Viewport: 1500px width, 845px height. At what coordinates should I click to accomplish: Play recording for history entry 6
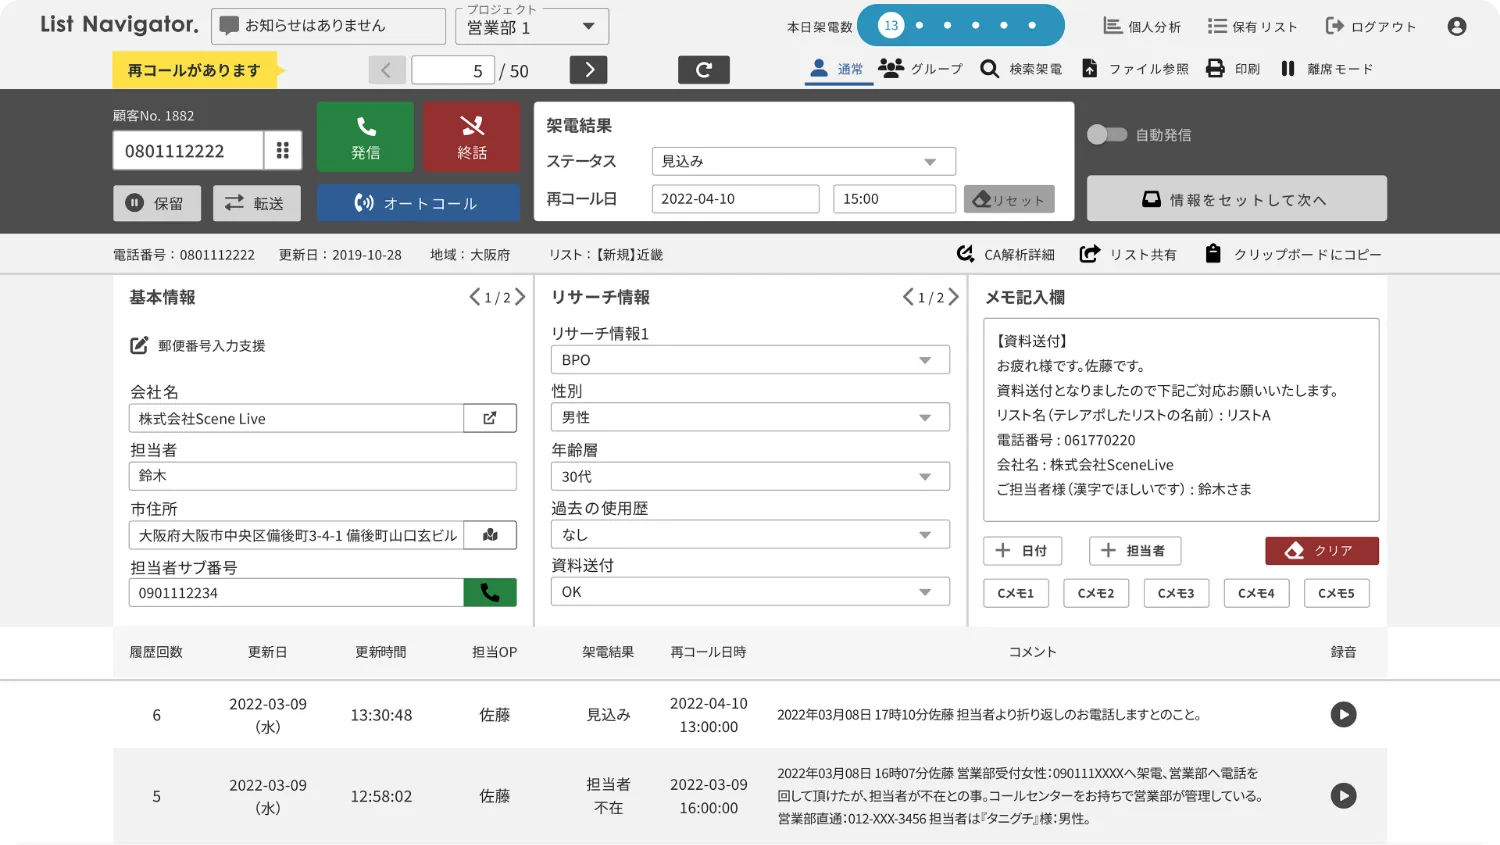(x=1343, y=714)
